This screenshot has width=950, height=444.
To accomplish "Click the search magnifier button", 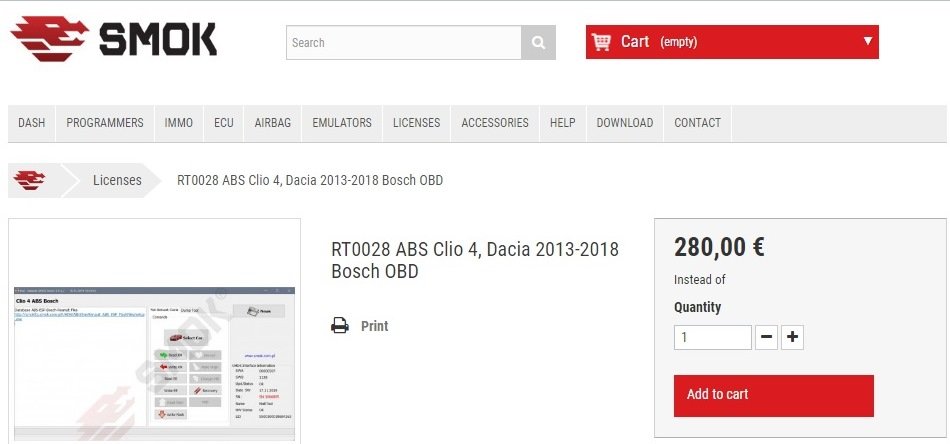I will pos(539,42).
